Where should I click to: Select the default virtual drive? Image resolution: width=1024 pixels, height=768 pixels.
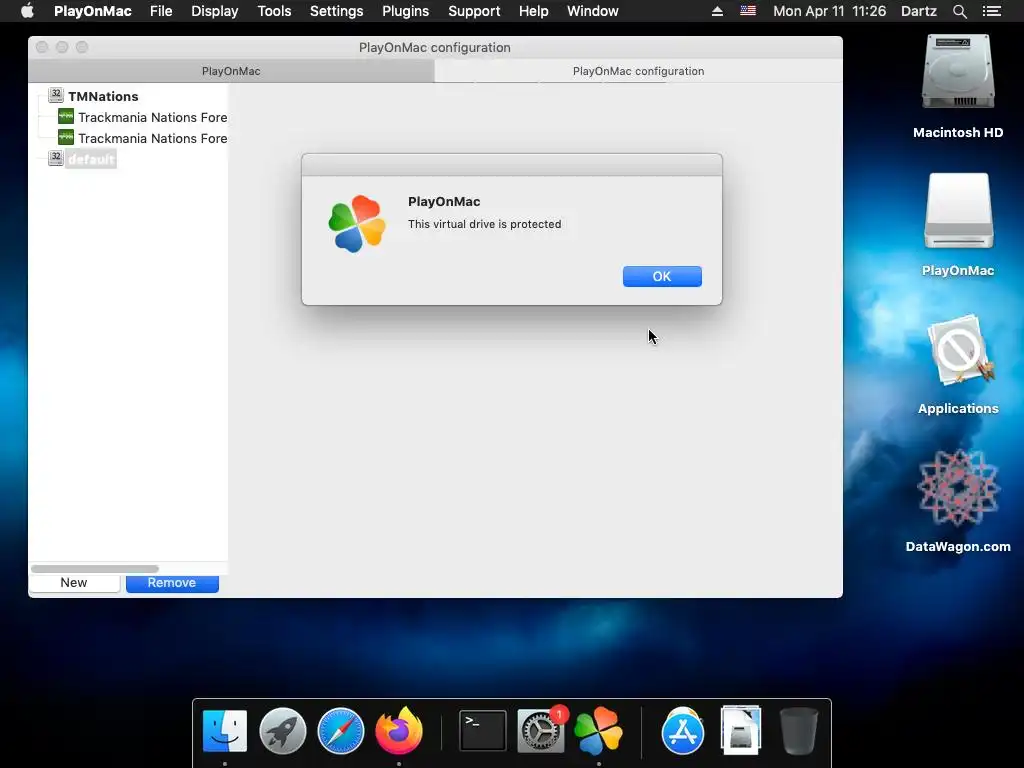point(91,159)
